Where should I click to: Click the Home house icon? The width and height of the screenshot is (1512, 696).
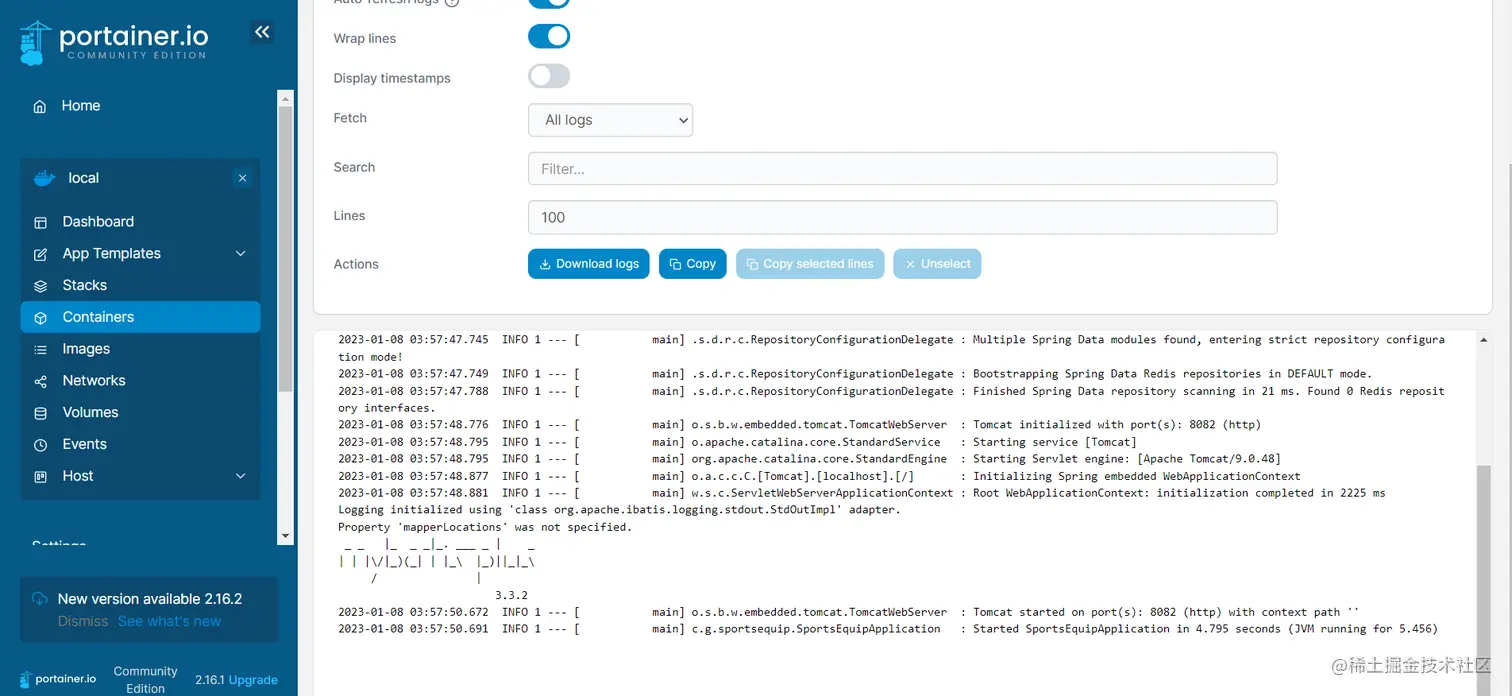(x=40, y=106)
